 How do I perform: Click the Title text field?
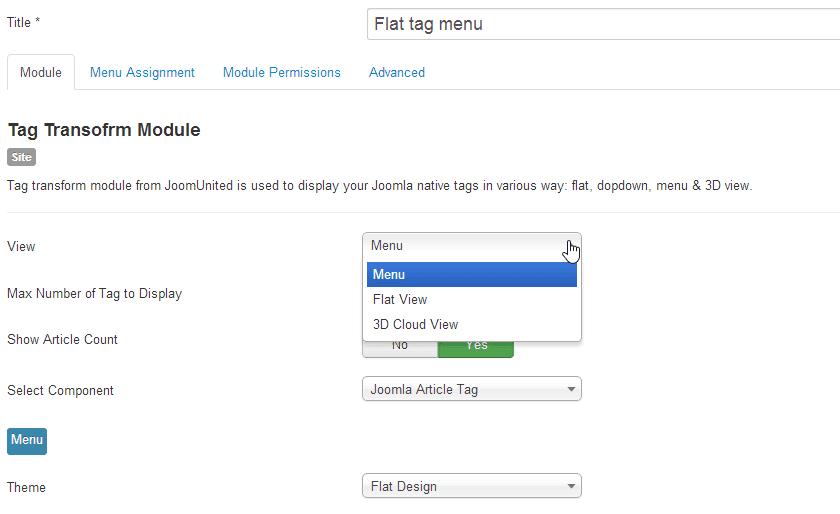point(603,24)
